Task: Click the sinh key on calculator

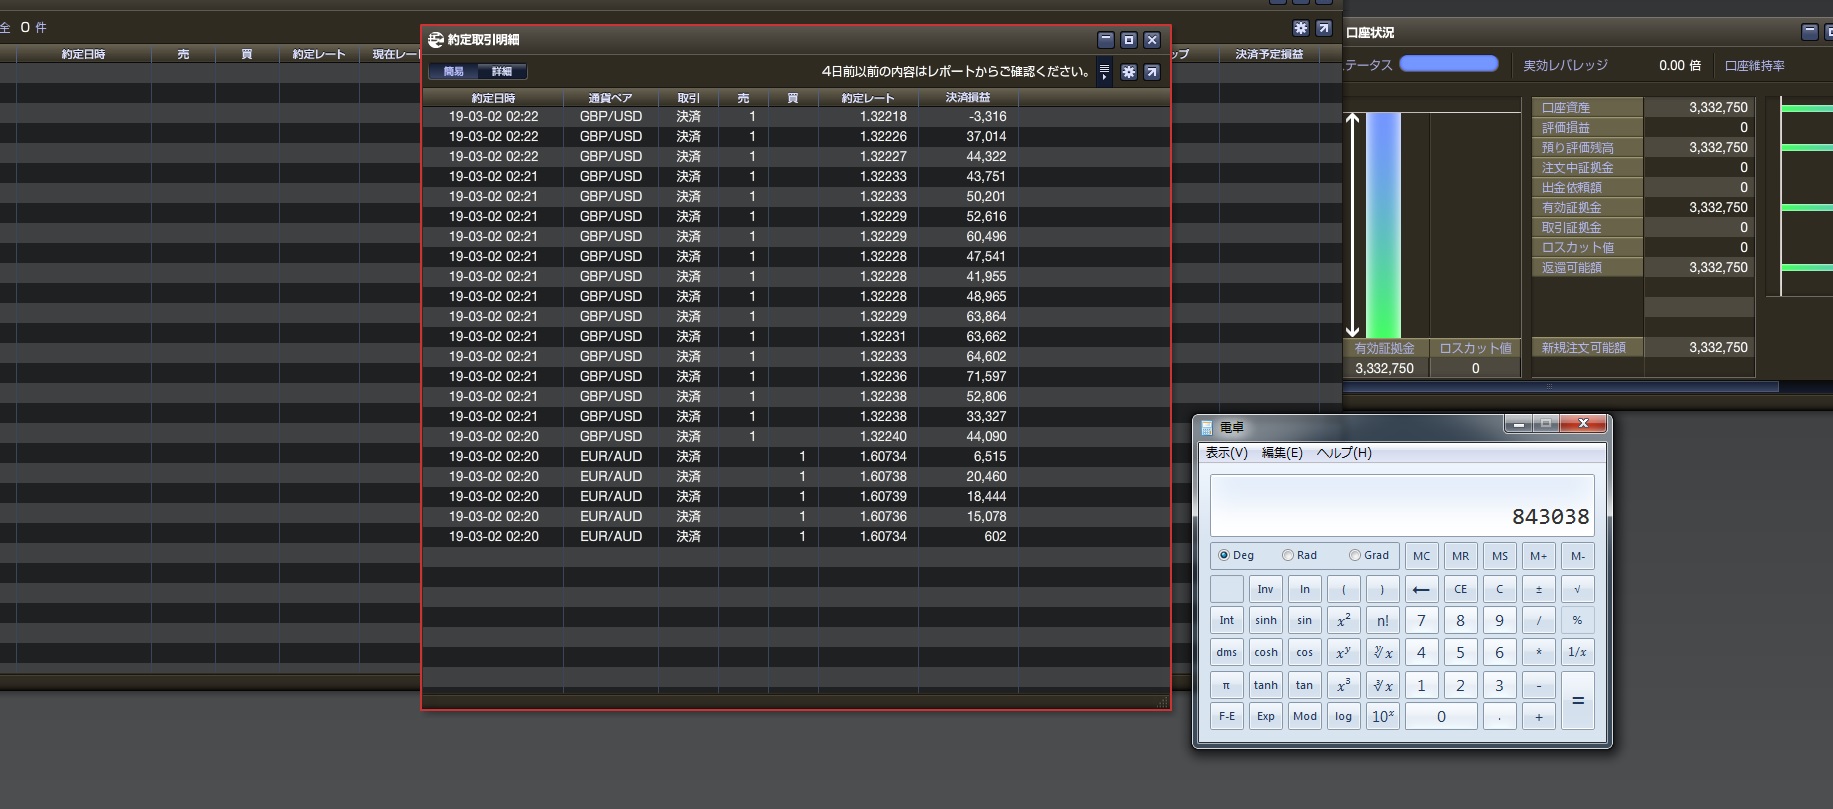Action: 1265,621
